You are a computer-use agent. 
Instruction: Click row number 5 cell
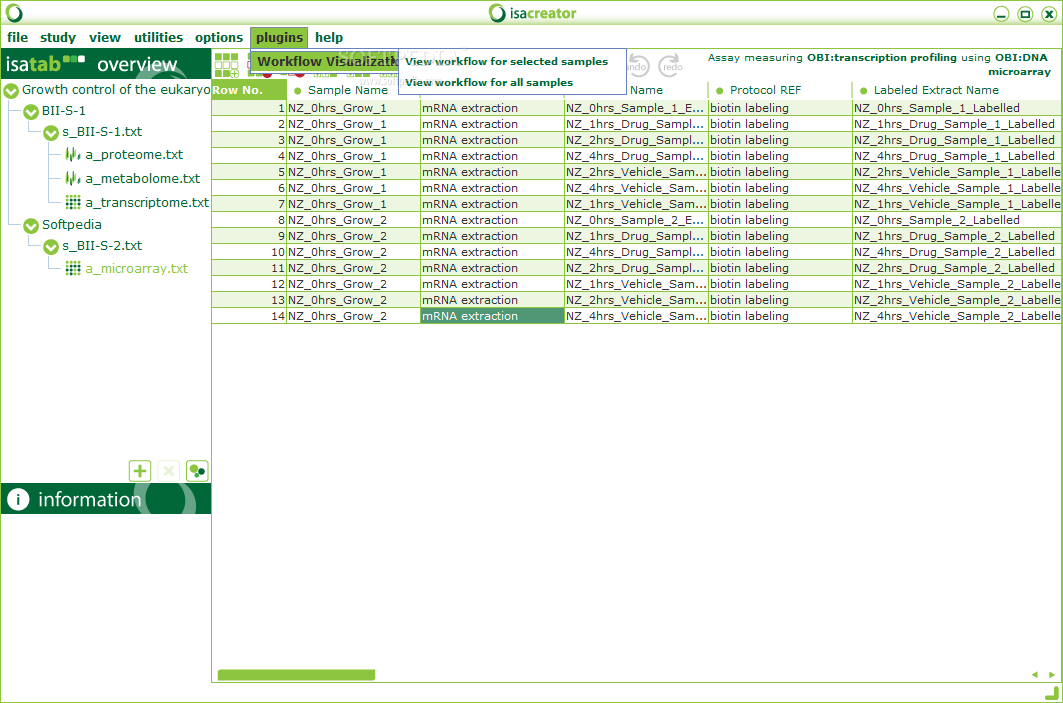click(249, 172)
